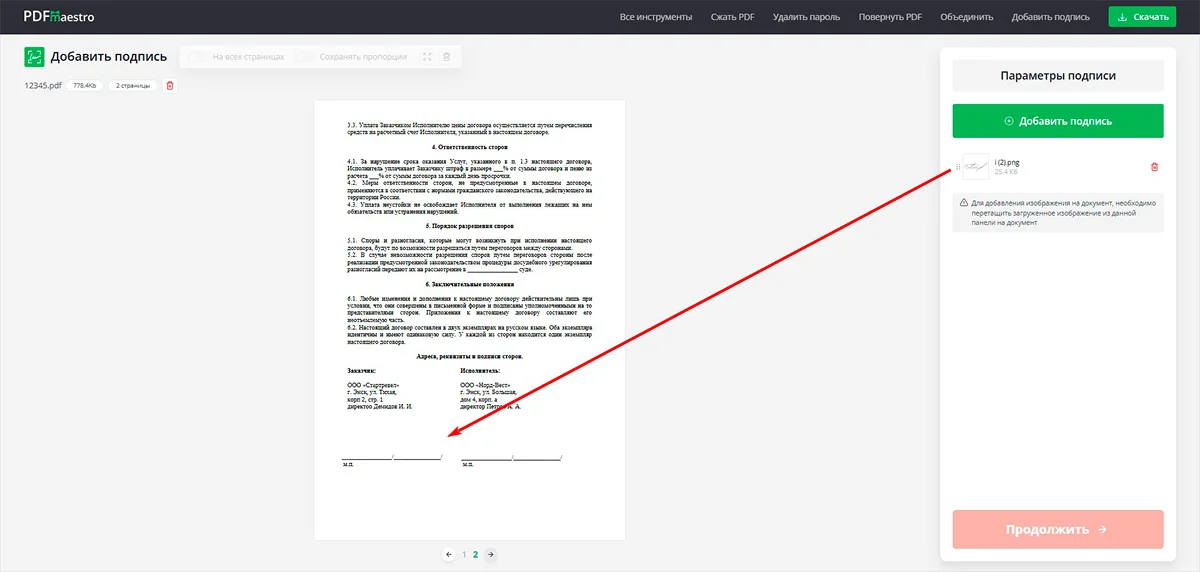1200x572 pixels.
Task: Go to next page with right arrow
Action: (x=490, y=554)
